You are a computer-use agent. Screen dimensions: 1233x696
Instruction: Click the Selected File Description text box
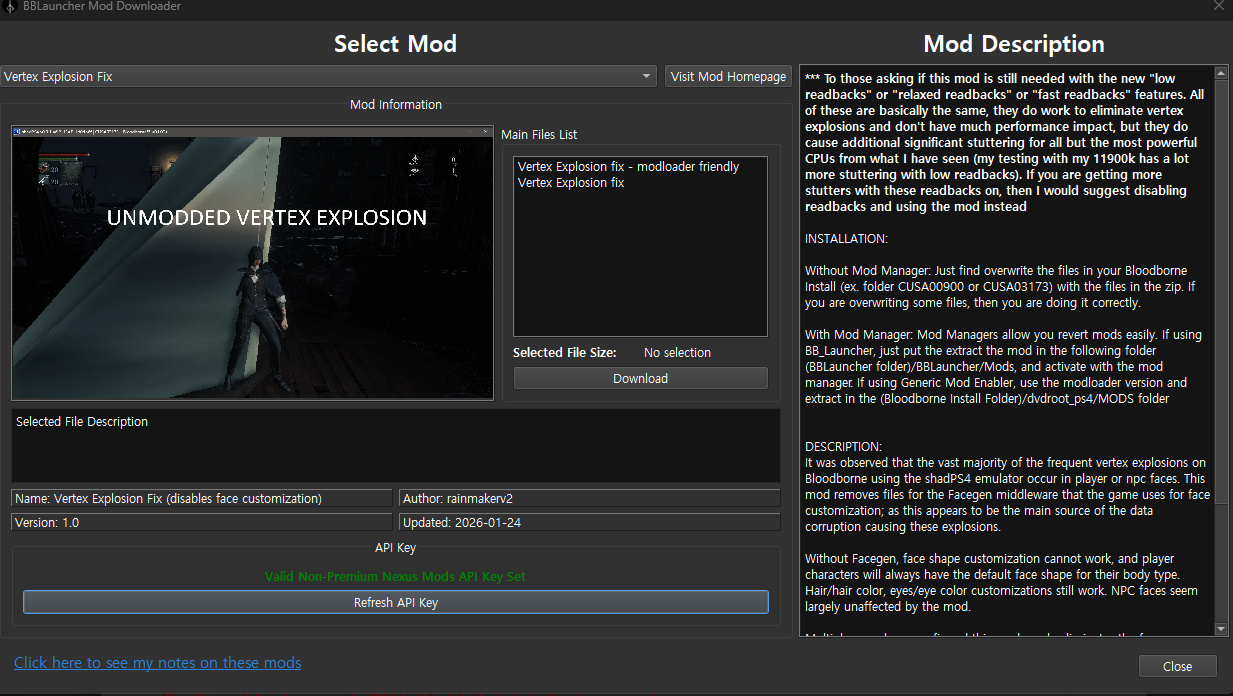tap(396, 445)
